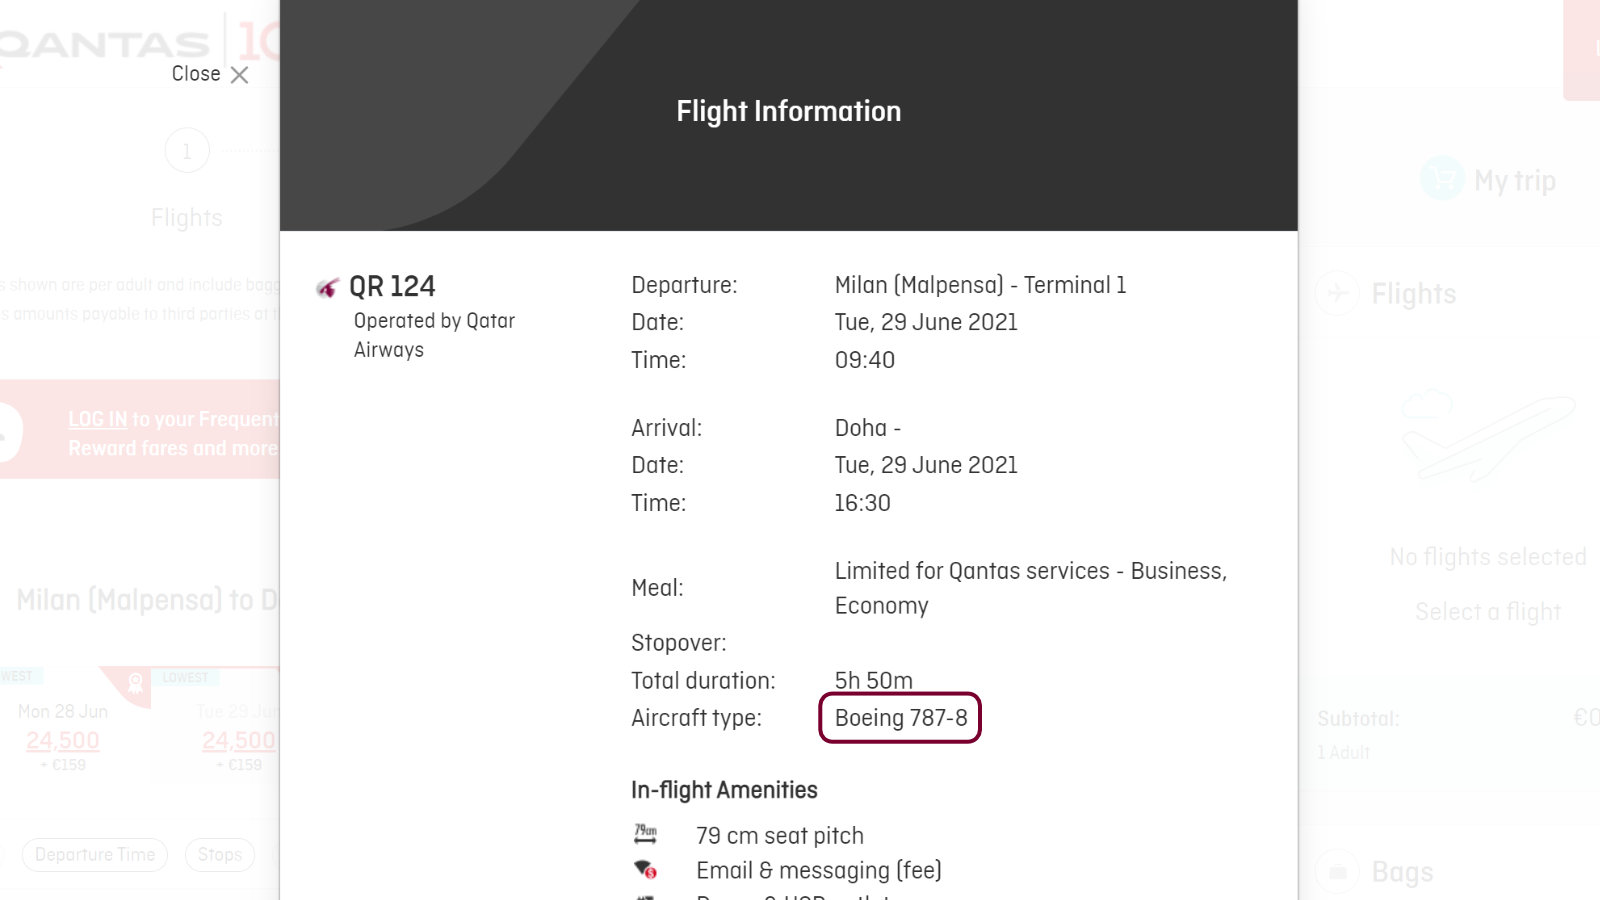The image size is (1600, 900).
Task: Click the Qantas logo
Action: tap(104, 44)
